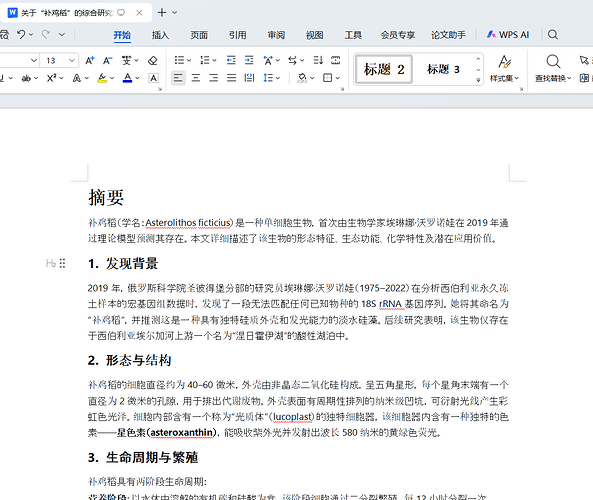Expand the styles gallery more arrow
The width and height of the screenshot is (593, 500).
click(x=478, y=80)
